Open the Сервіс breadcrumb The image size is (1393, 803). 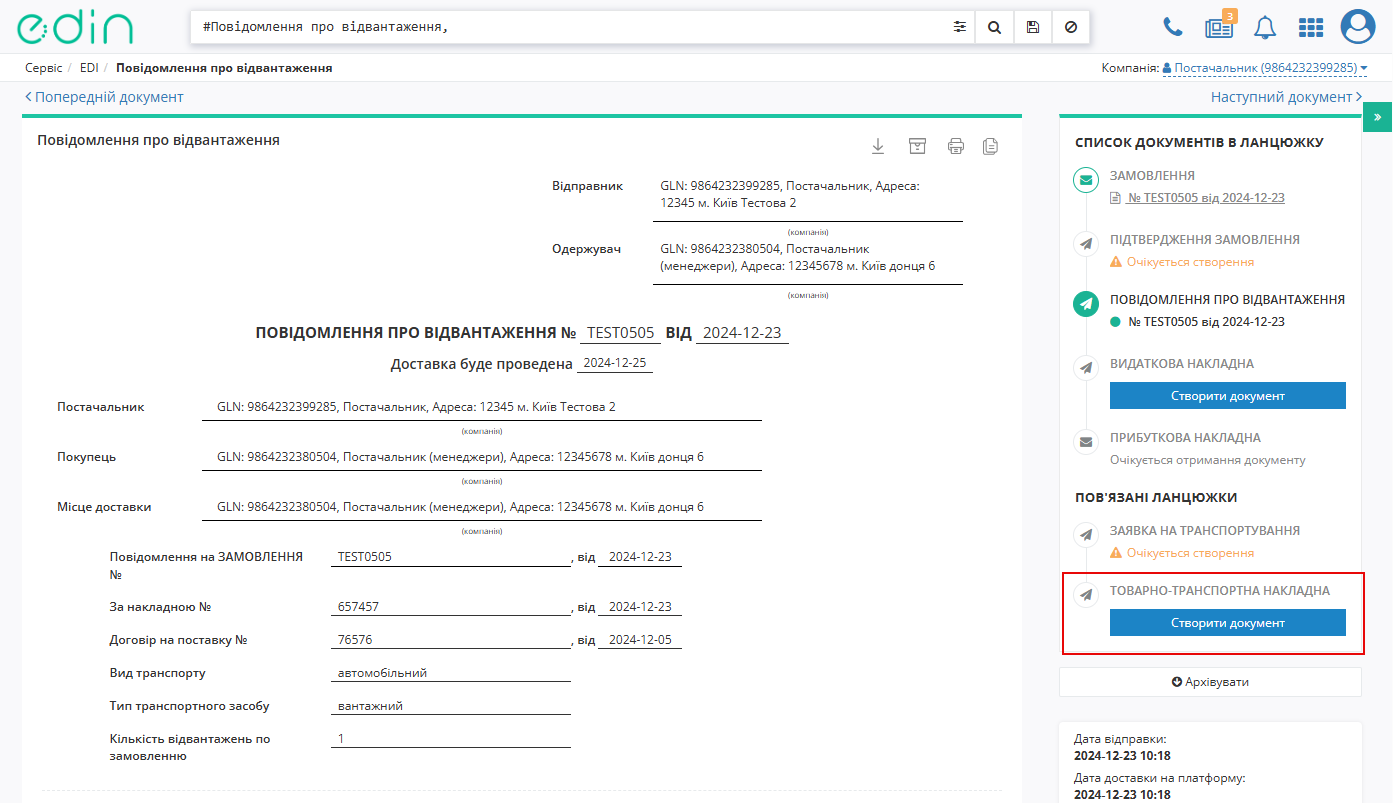[43, 68]
